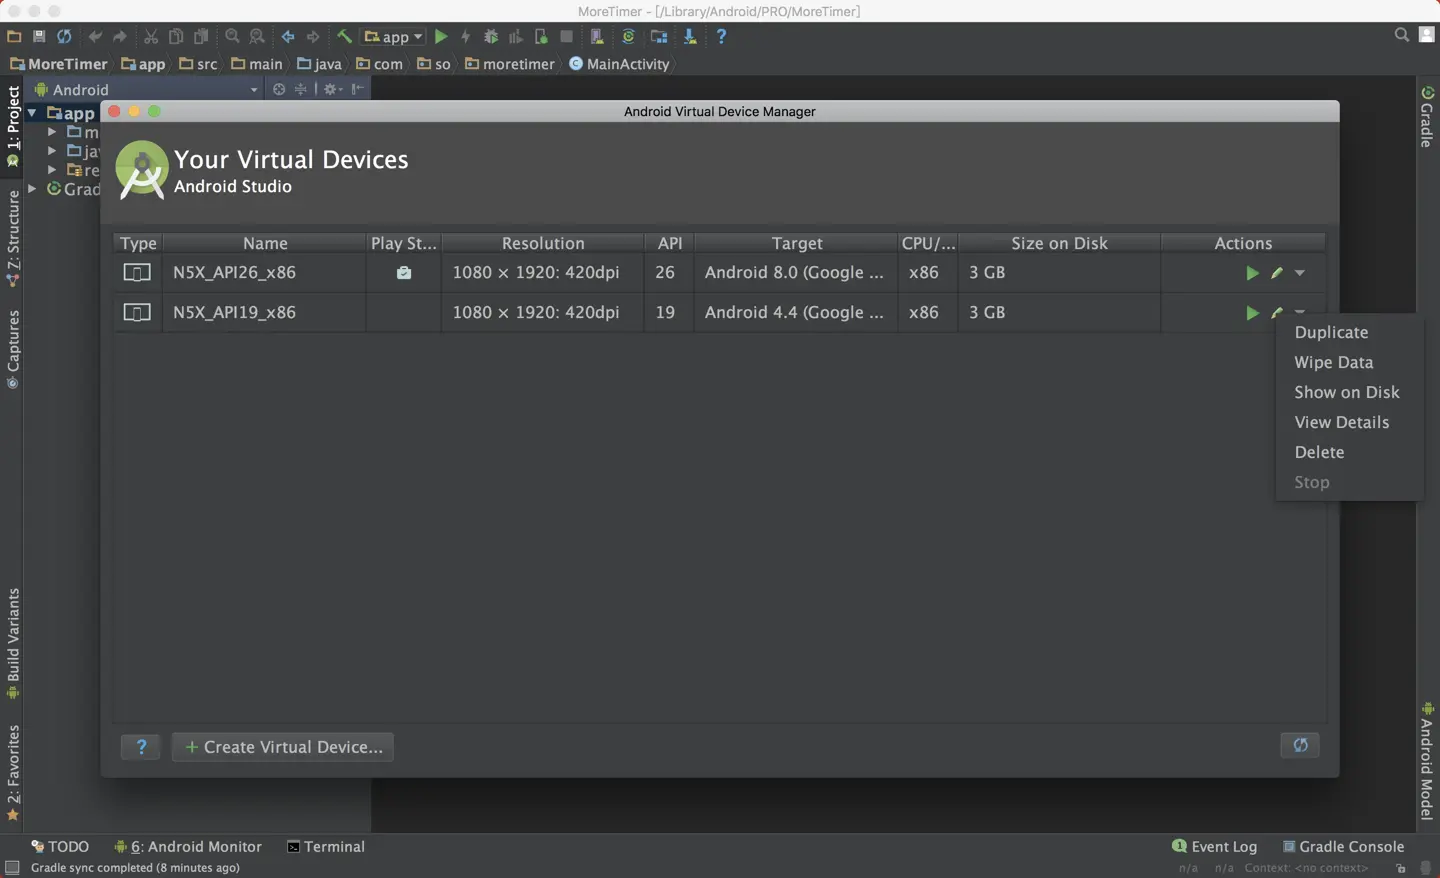This screenshot has width=1440, height=878.
Task: Click the Collapse All icon in Project panel
Action: pos(301,89)
